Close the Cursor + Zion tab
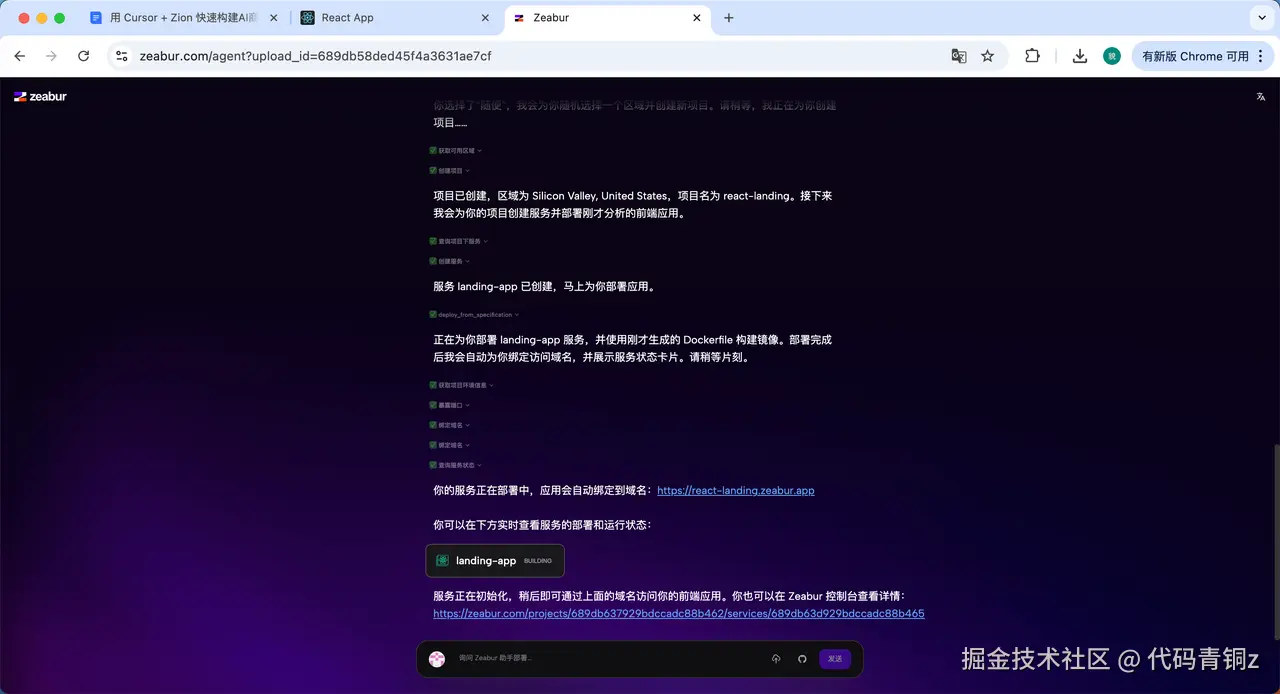Screen dimensions: 1280x694 [x=274, y=18]
